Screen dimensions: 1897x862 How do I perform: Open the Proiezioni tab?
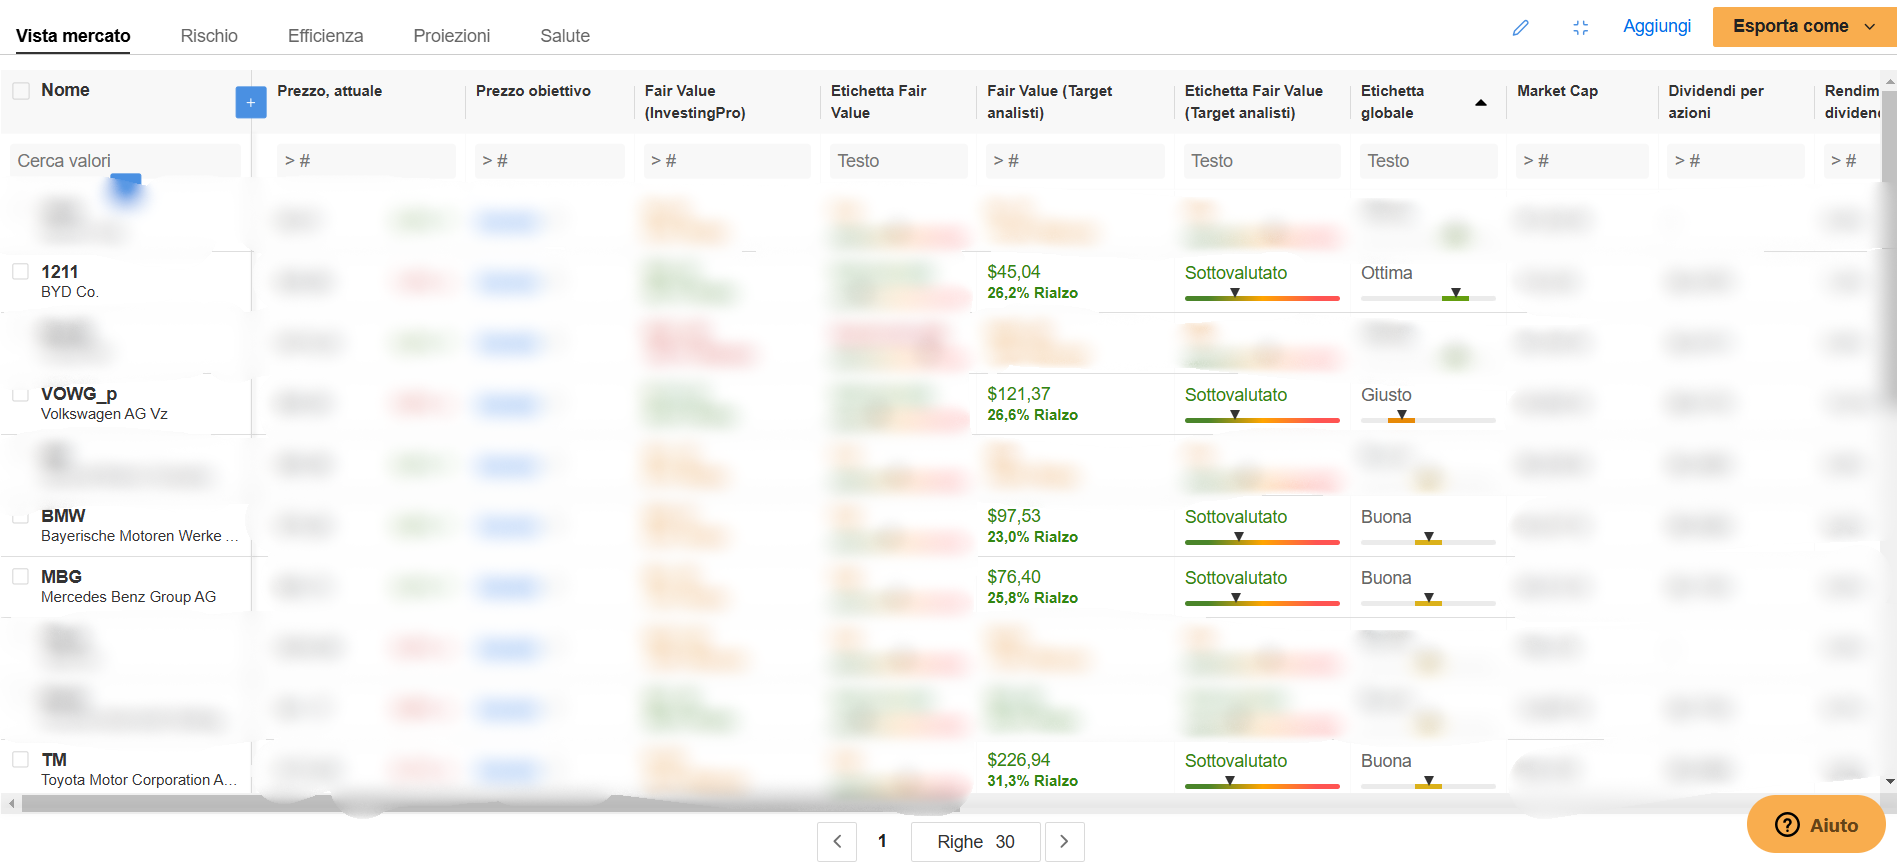[x=452, y=36]
